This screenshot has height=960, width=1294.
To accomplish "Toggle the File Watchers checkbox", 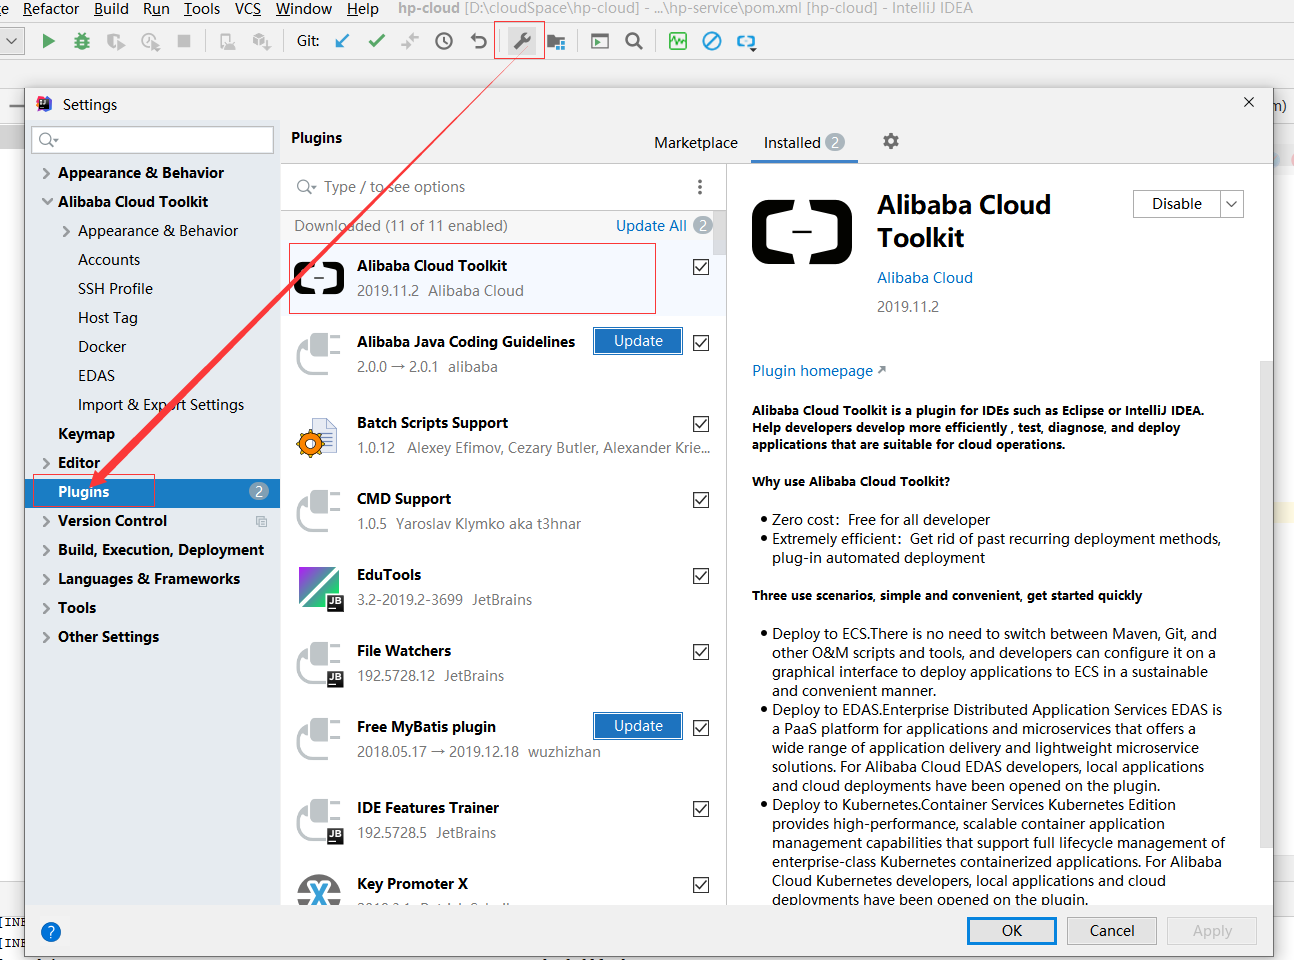I will pos(701,652).
